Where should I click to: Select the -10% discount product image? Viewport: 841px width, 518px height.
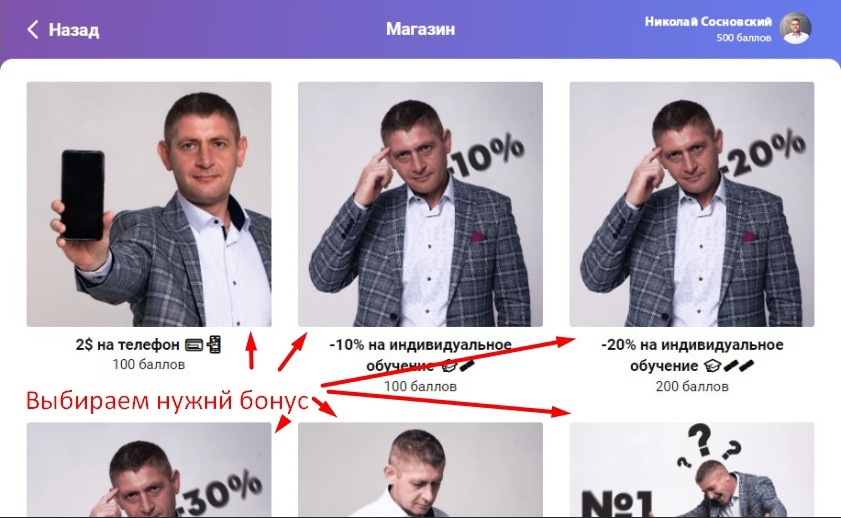pos(420,204)
